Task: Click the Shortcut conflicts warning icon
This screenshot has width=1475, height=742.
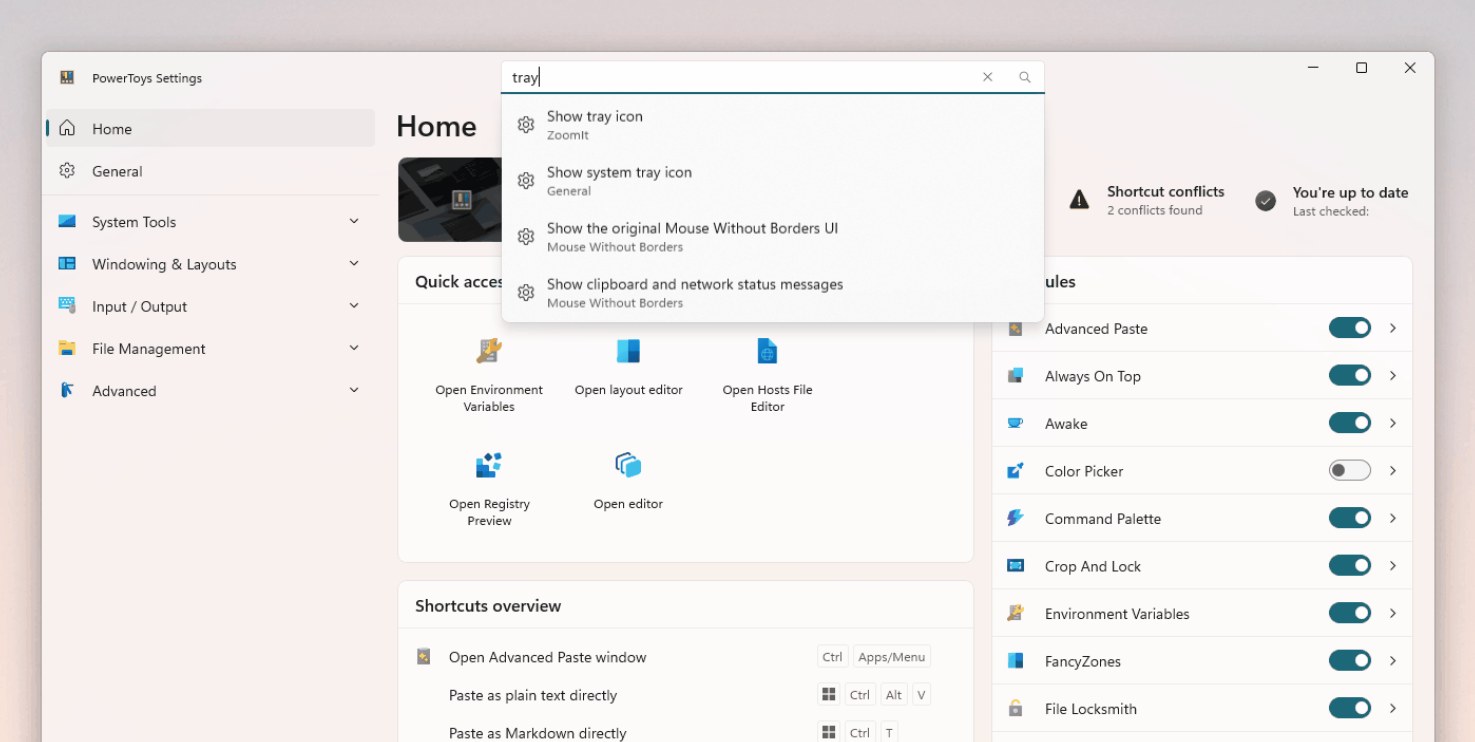Action: 1079,200
